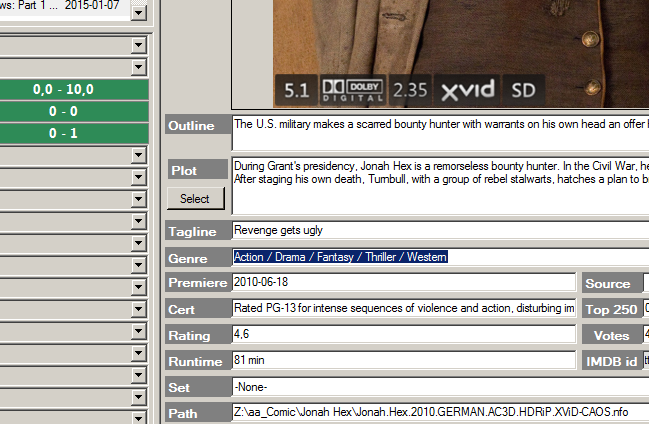
Task: Click the Dolby Digital logo
Action: coord(353,90)
